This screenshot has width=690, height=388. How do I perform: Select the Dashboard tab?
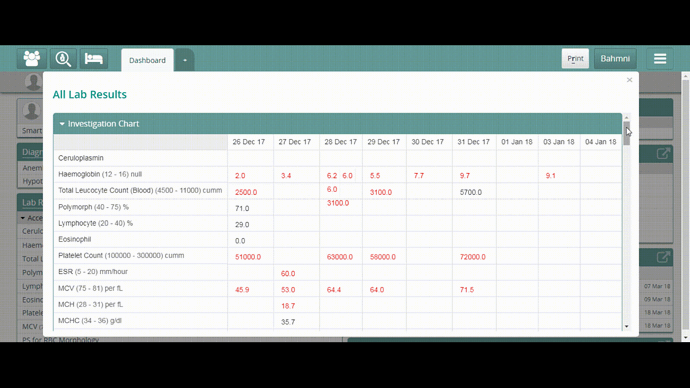click(147, 60)
